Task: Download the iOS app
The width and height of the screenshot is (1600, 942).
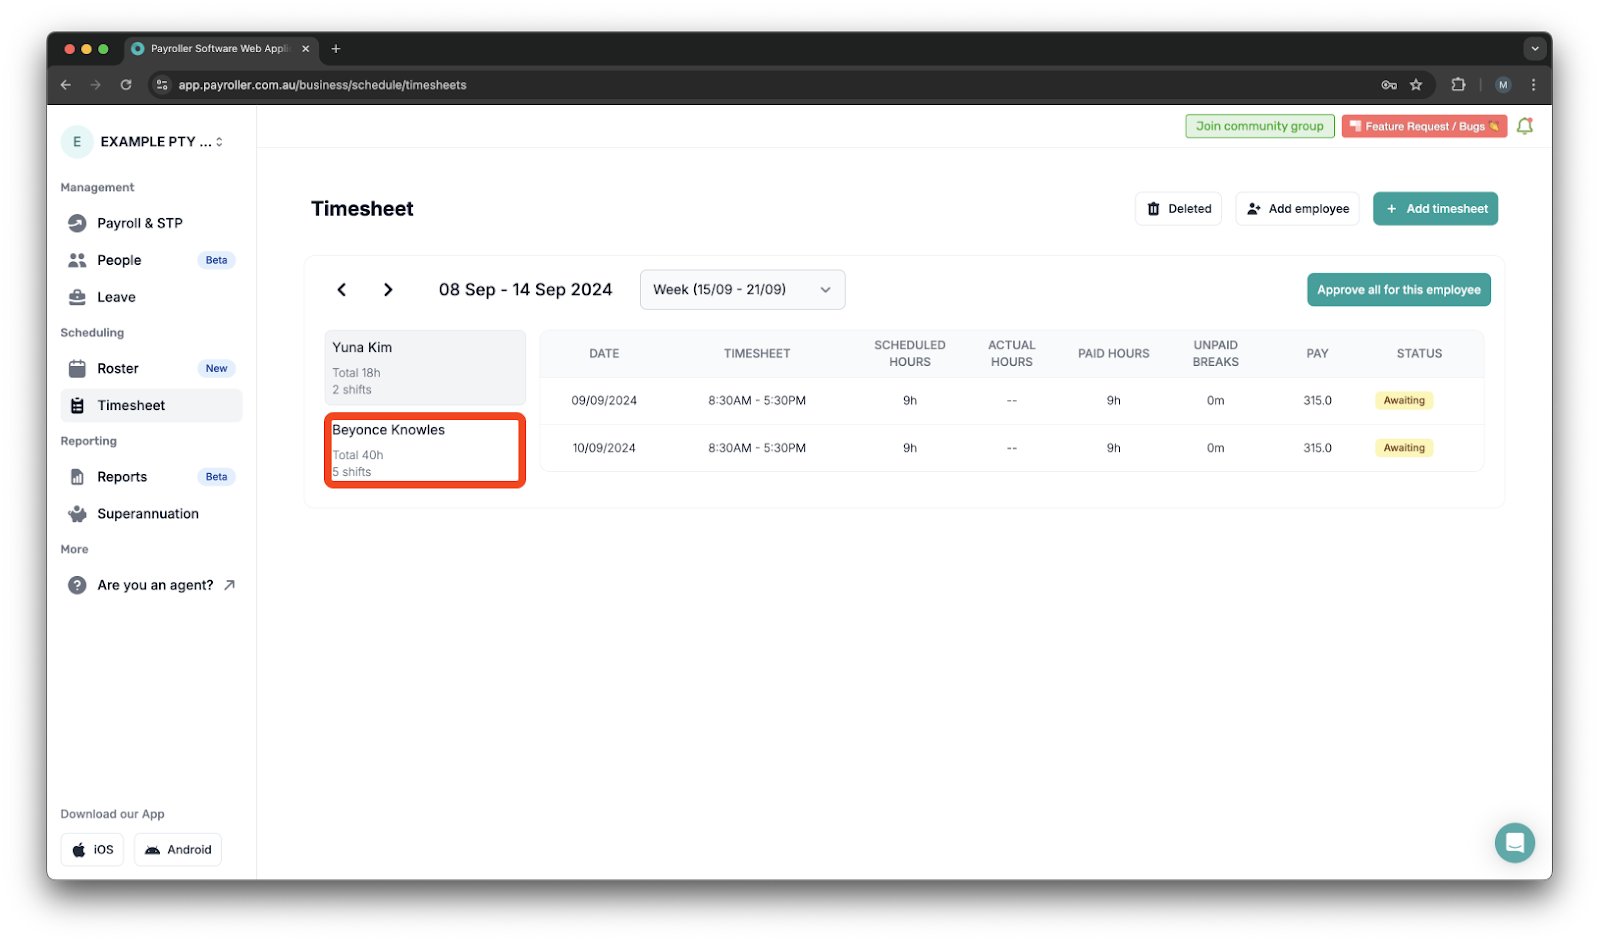Action: 92,850
